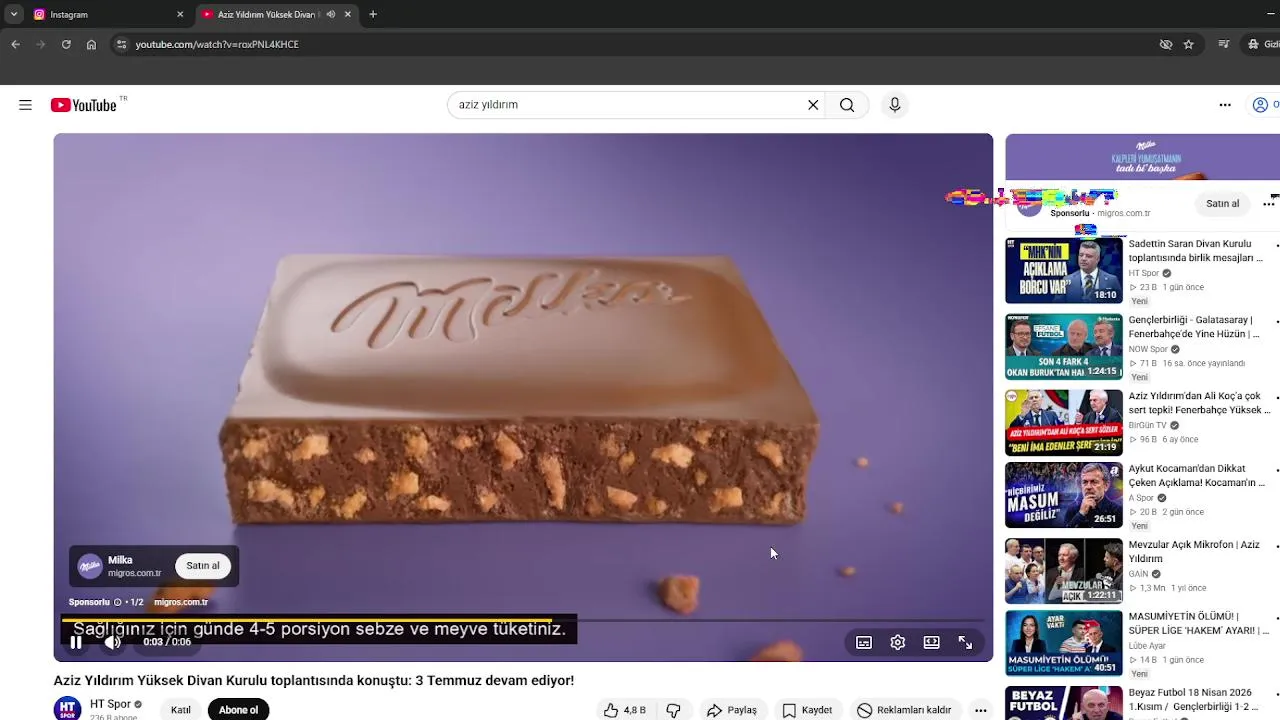Seek on the video progress bar
This screenshot has width=1280, height=720.
523,620
